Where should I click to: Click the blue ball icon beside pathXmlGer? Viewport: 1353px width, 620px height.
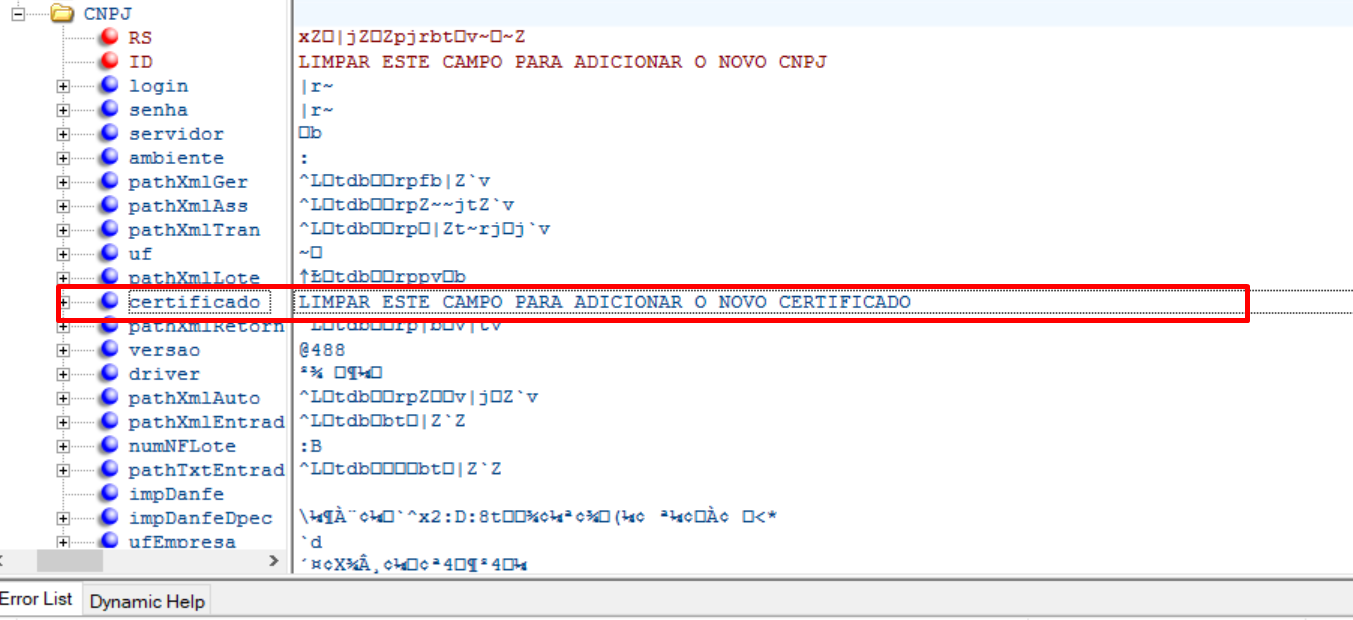tap(109, 182)
